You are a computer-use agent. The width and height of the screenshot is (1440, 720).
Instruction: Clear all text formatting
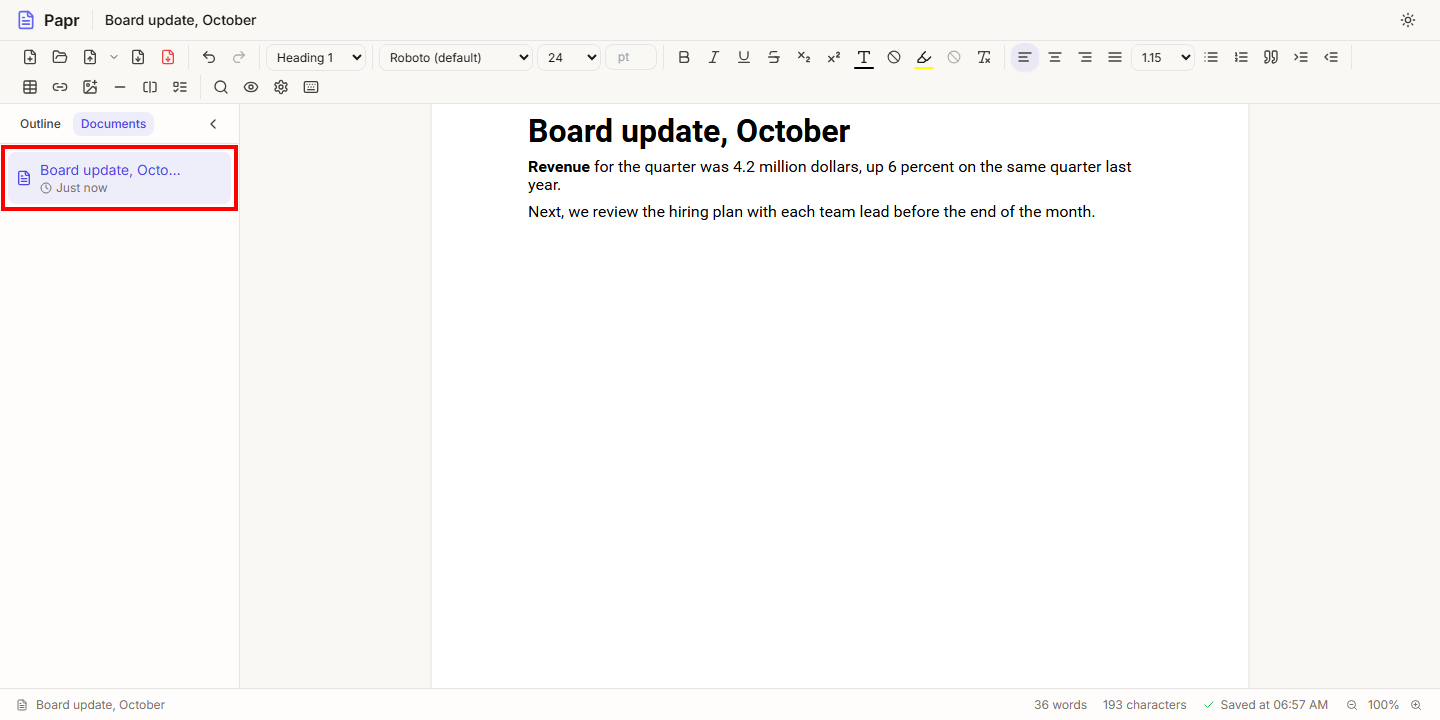[x=984, y=57]
